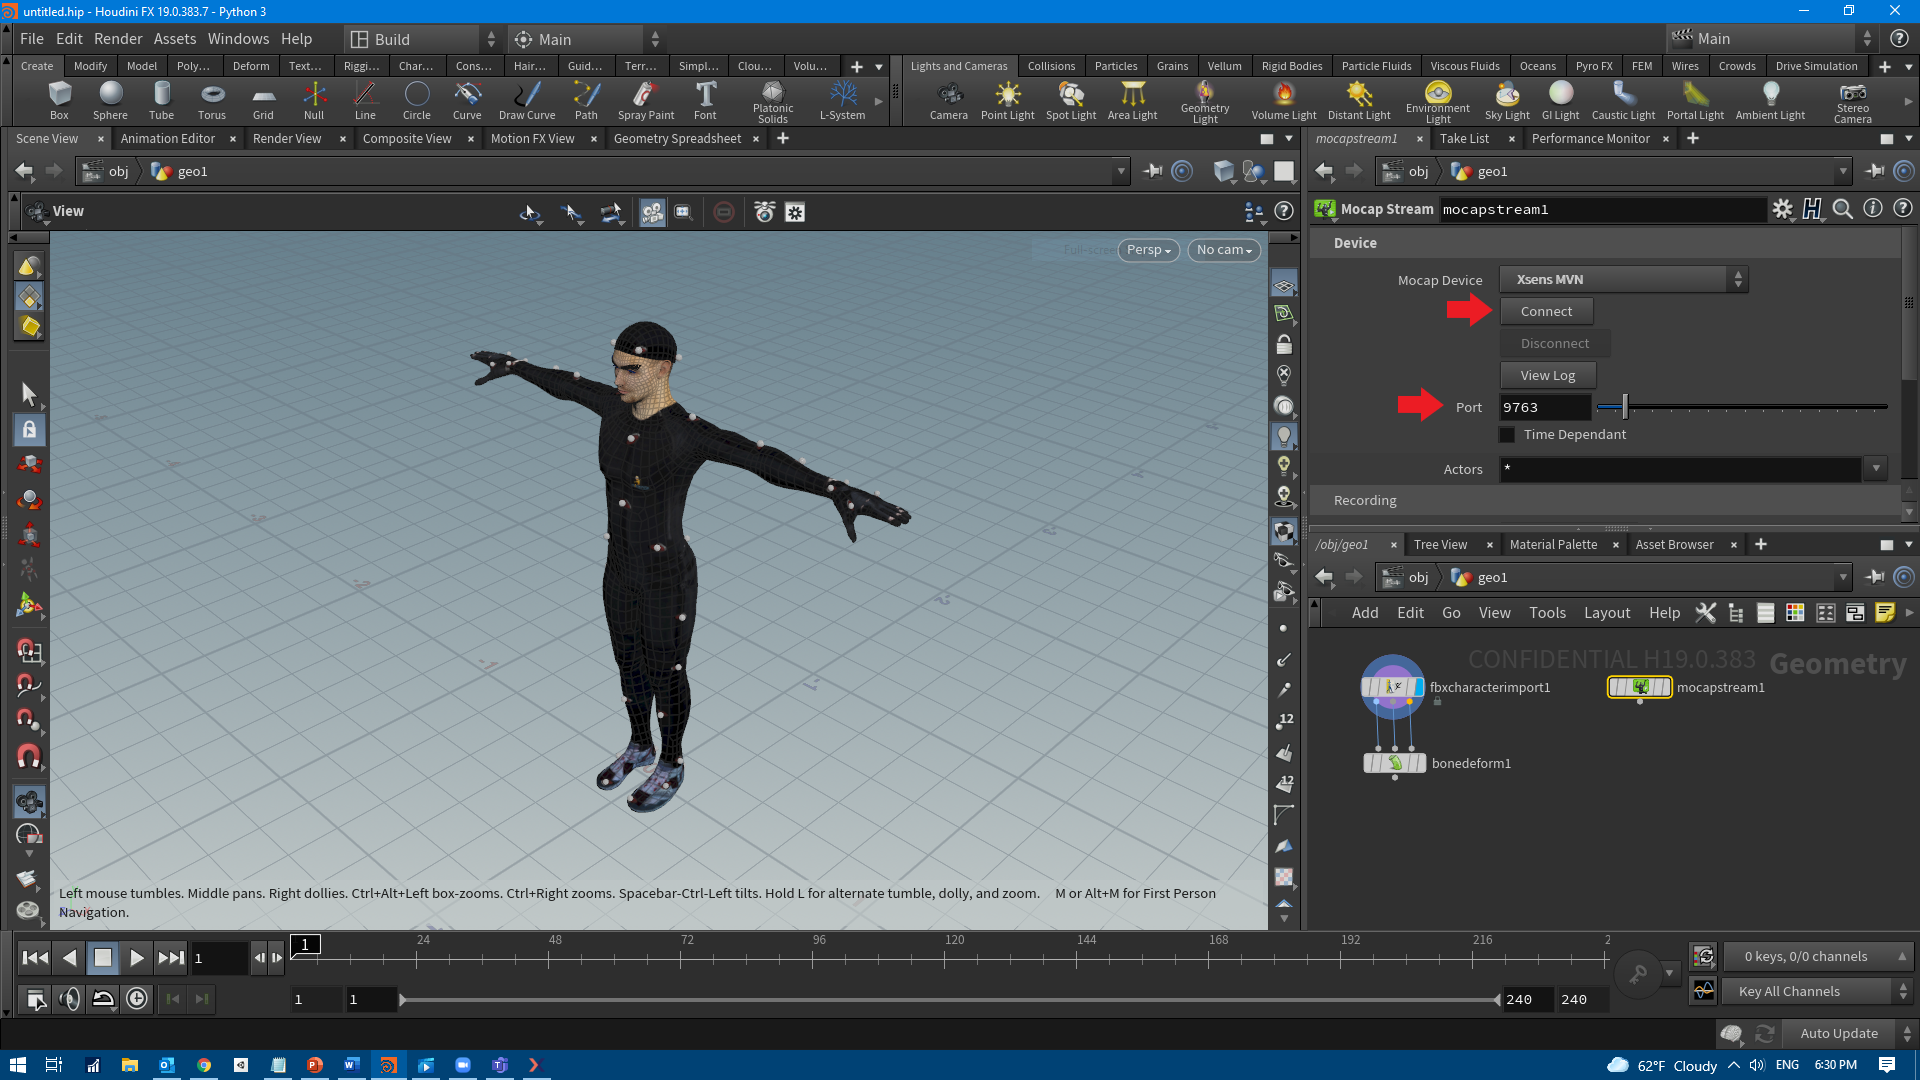
Task: Select the fbxcharacterimport1 node
Action: tap(1392, 687)
